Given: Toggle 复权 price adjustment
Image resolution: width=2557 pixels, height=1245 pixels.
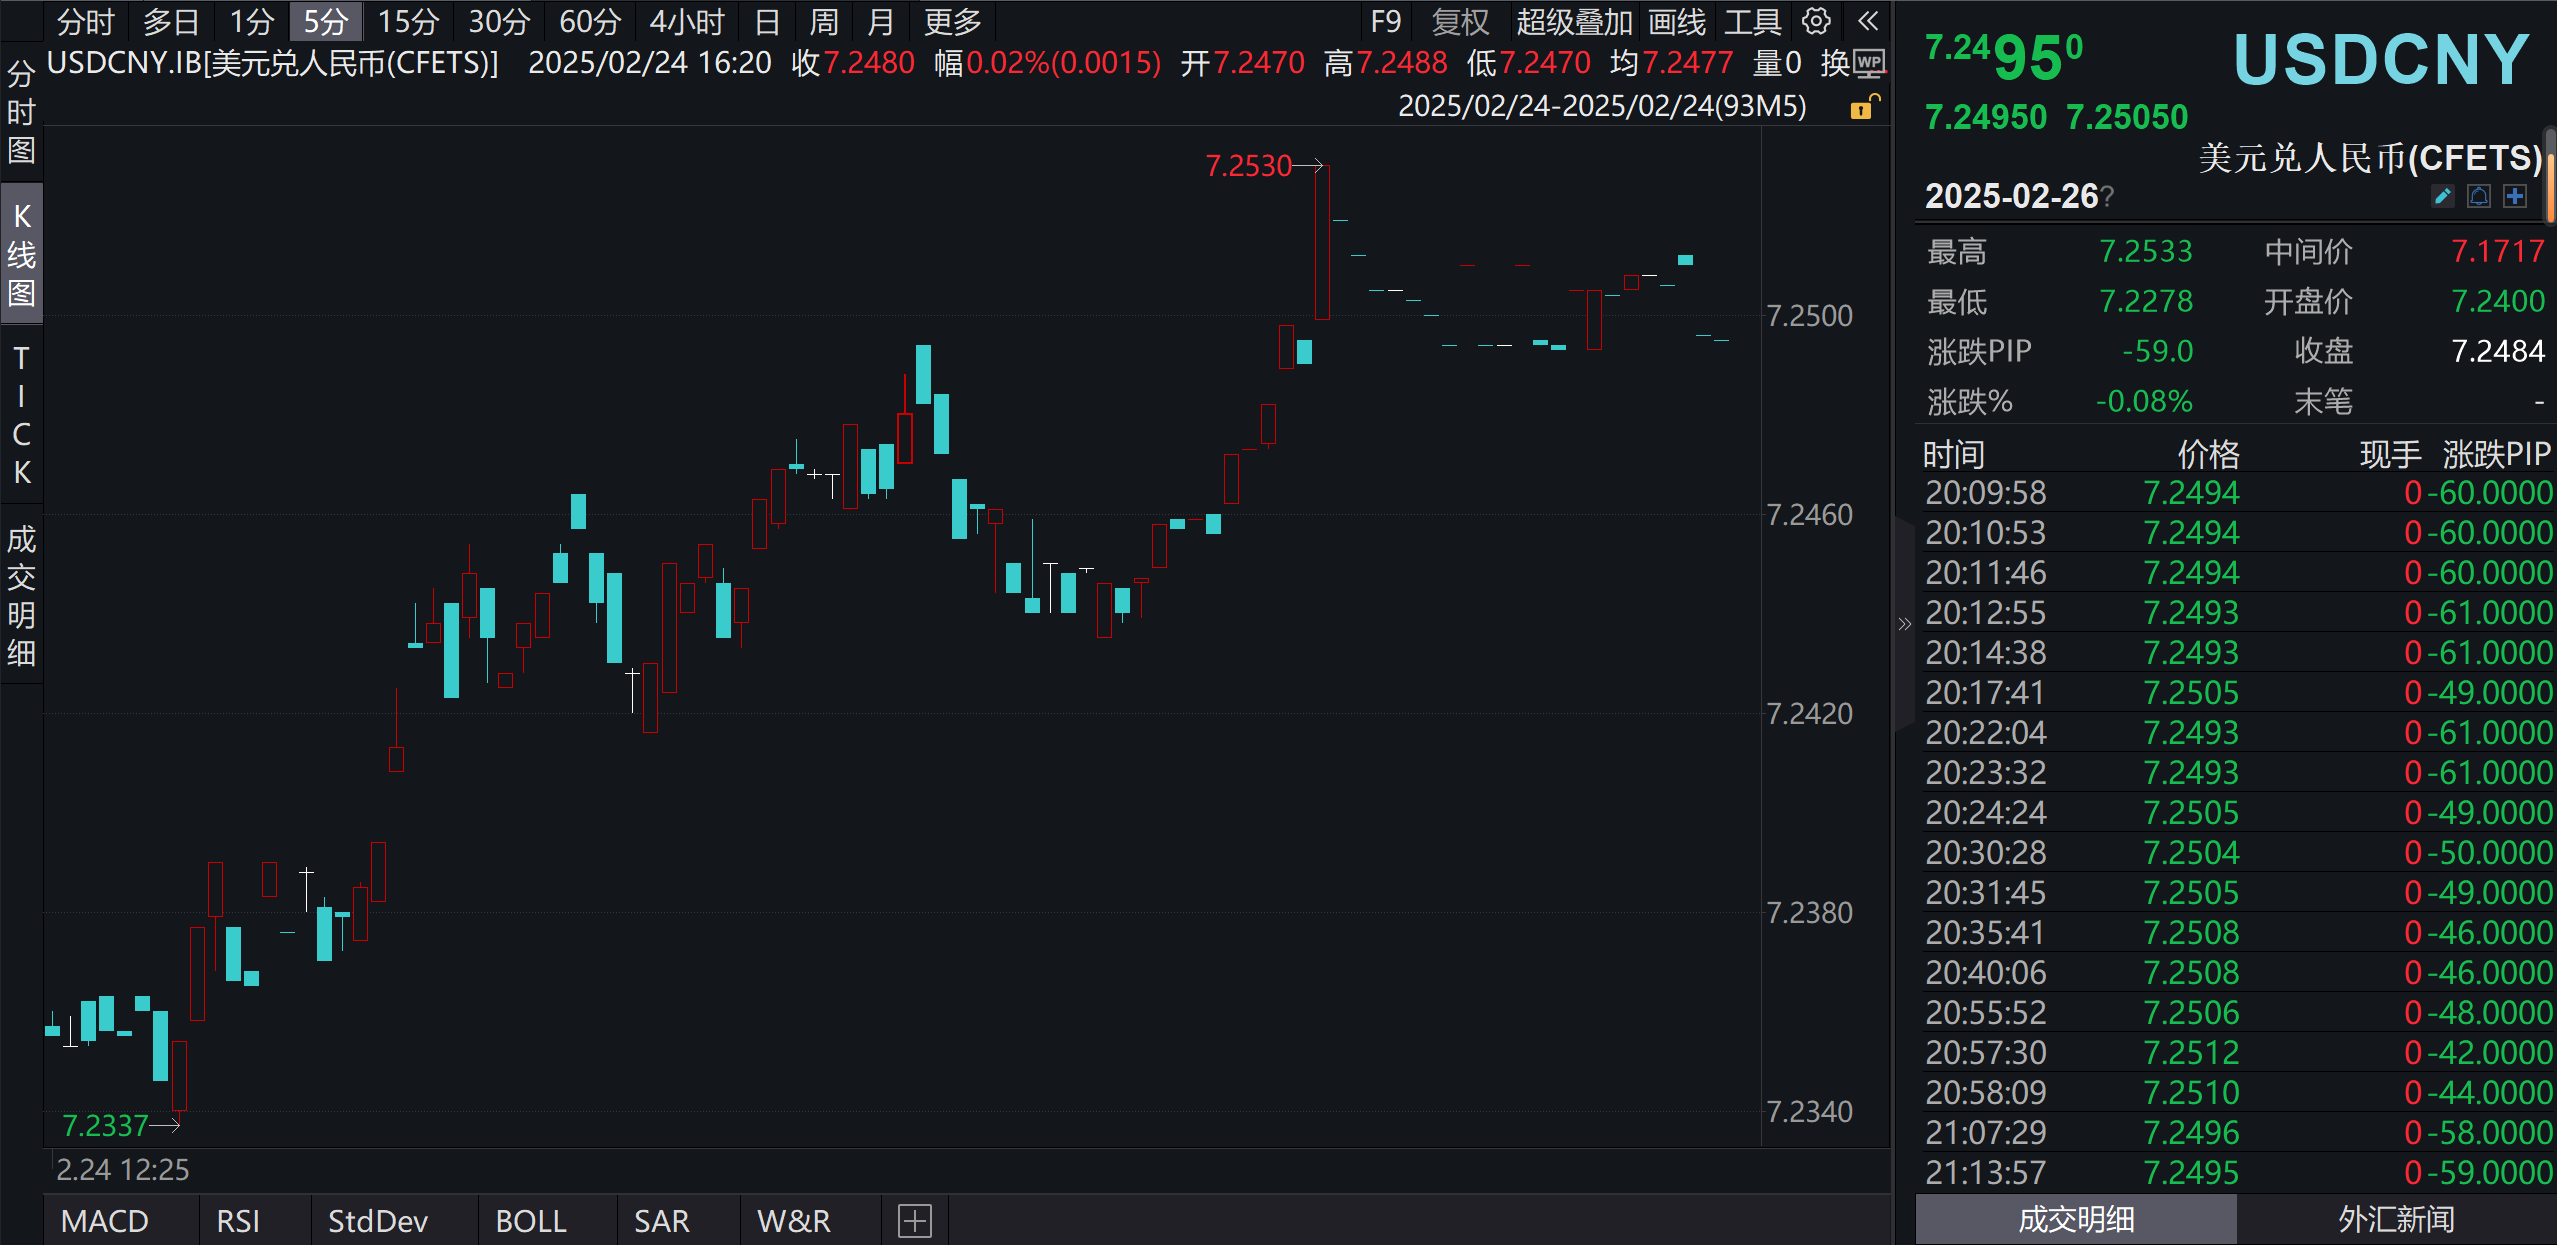Looking at the screenshot, I should pos(1459,21).
